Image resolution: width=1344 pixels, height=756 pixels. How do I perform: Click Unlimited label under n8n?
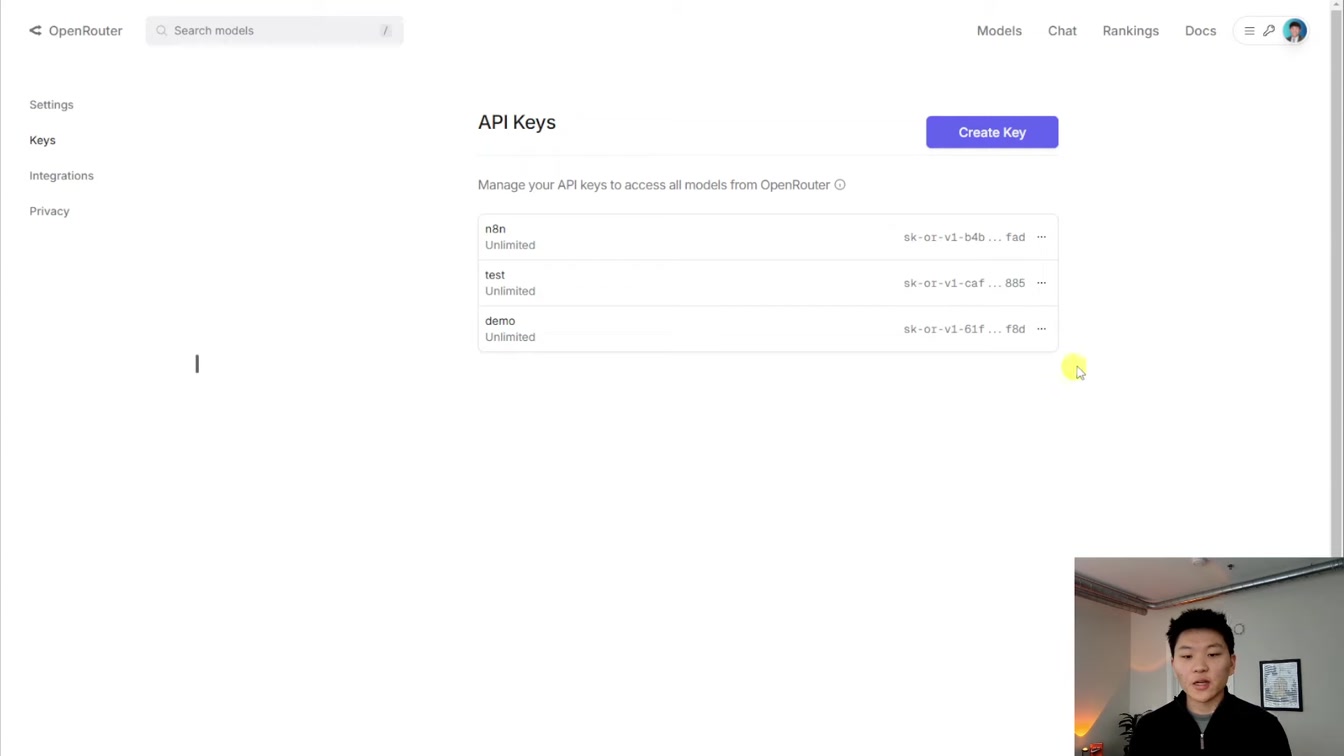pyautogui.click(x=510, y=245)
